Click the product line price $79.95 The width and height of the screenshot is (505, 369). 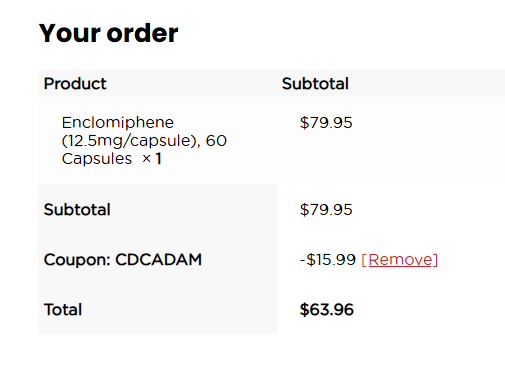click(326, 123)
